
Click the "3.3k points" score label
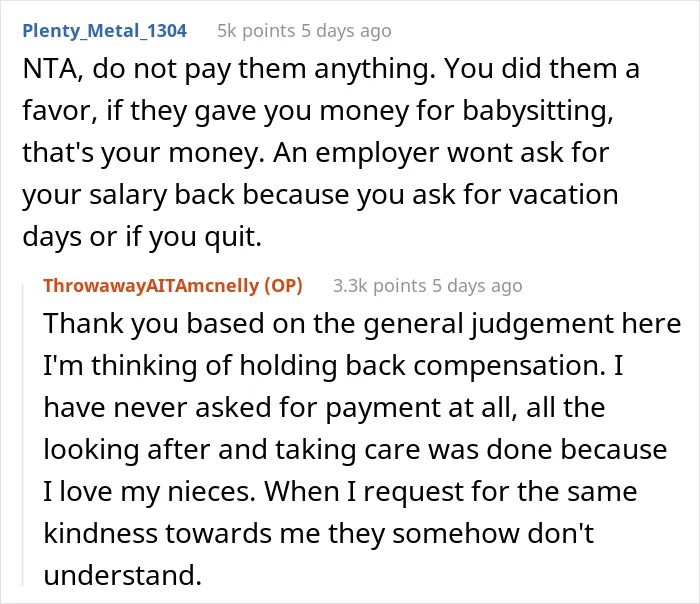[x=379, y=286]
